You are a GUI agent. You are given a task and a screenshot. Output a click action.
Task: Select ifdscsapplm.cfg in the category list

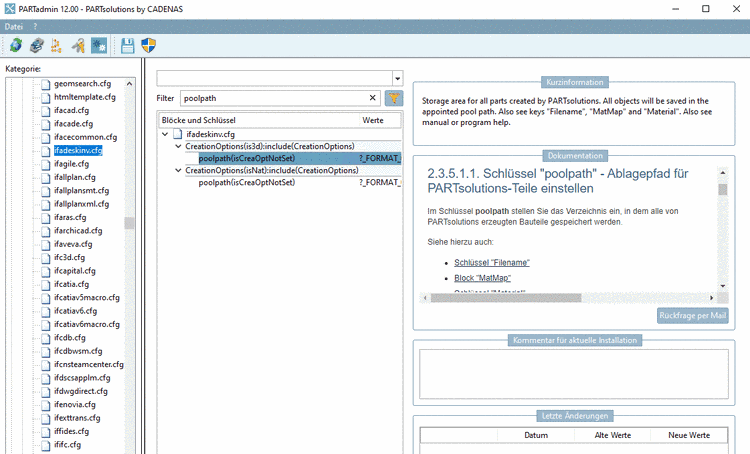click(82, 378)
